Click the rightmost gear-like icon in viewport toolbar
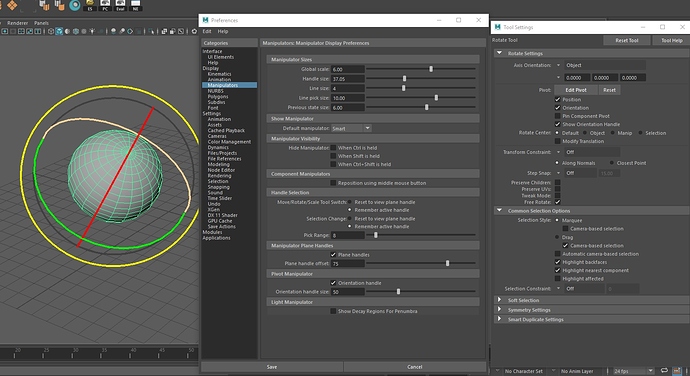Viewport: 690px width, 376px height. pos(194,31)
